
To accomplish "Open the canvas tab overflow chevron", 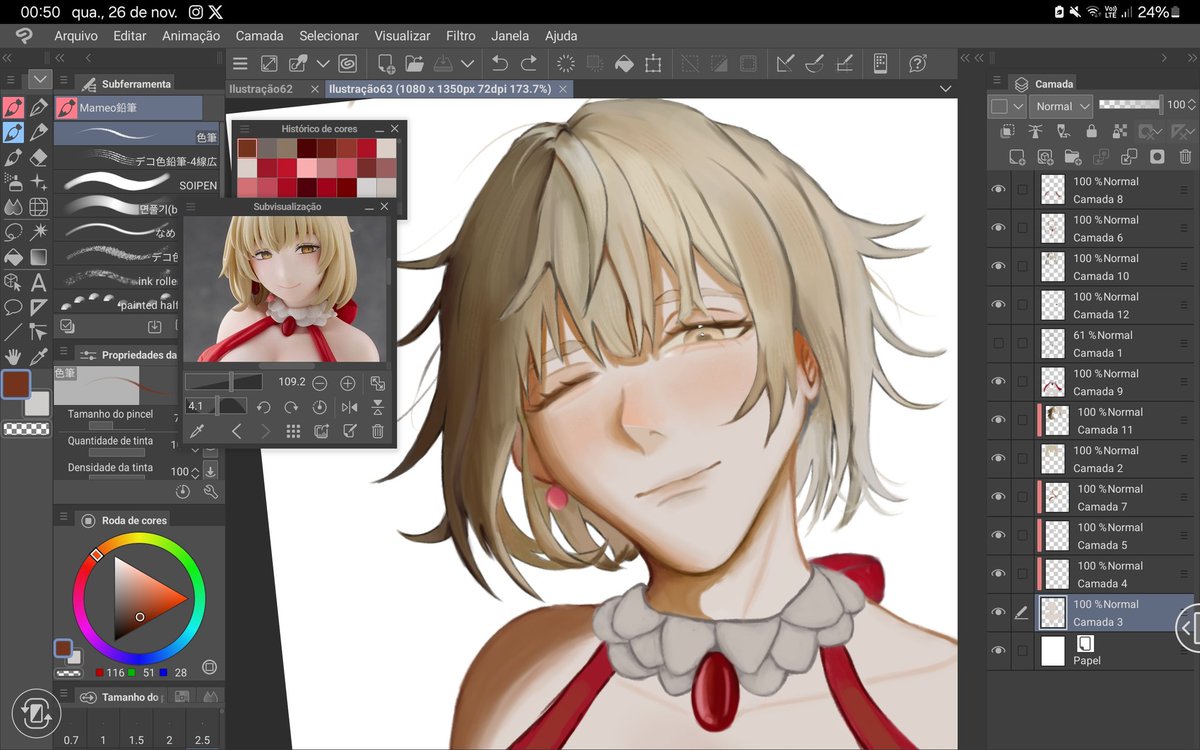I will [945, 88].
